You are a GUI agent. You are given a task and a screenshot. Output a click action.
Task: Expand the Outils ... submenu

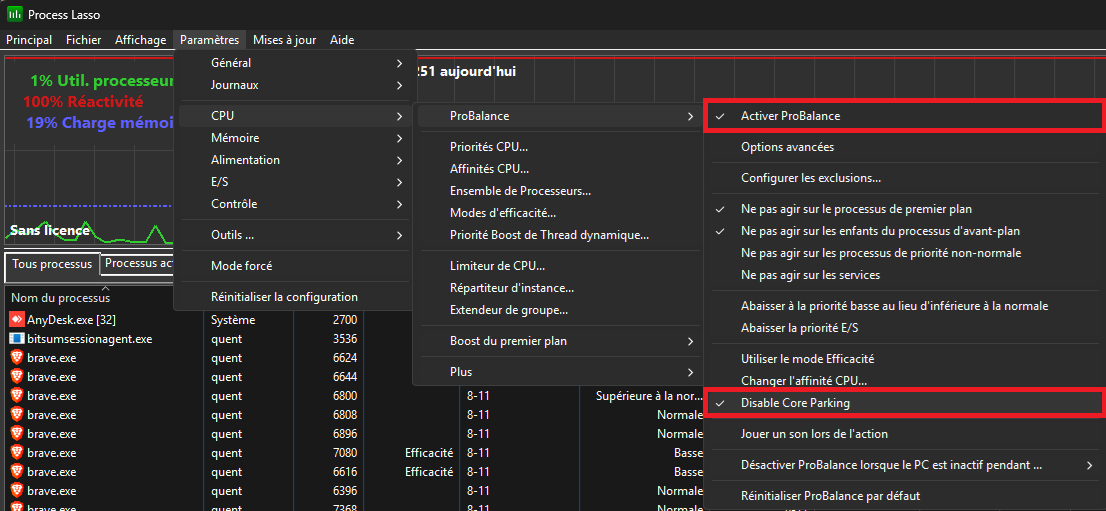pyautogui.click(x=293, y=235)
